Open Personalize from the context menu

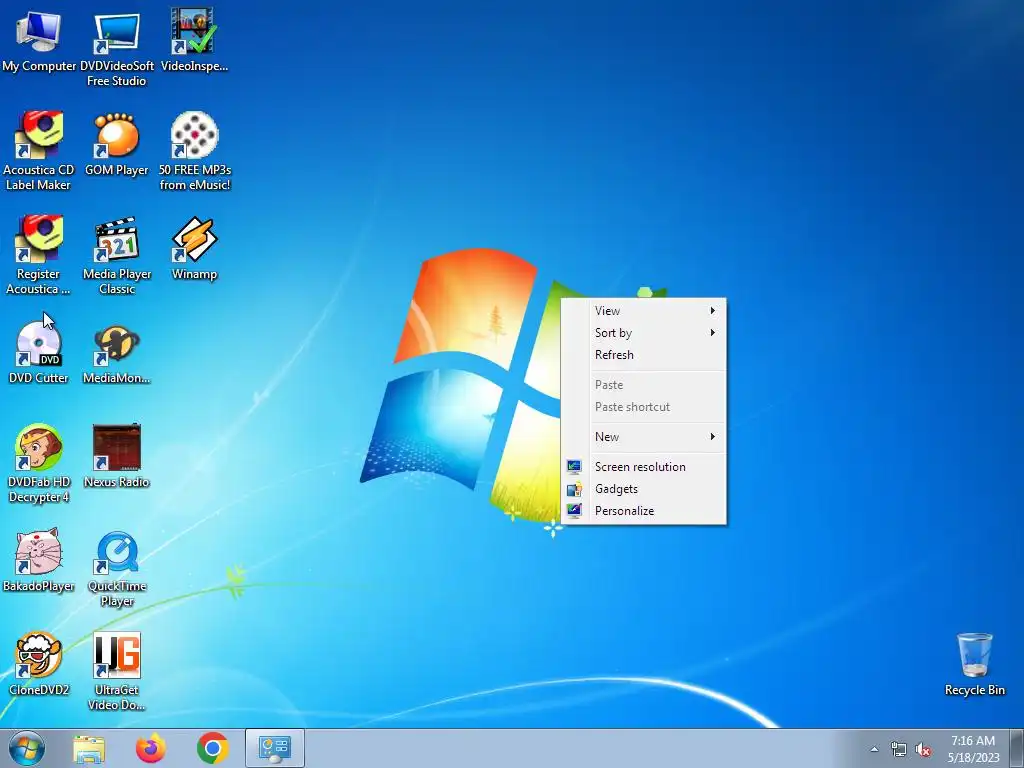[x=643, y=511]
